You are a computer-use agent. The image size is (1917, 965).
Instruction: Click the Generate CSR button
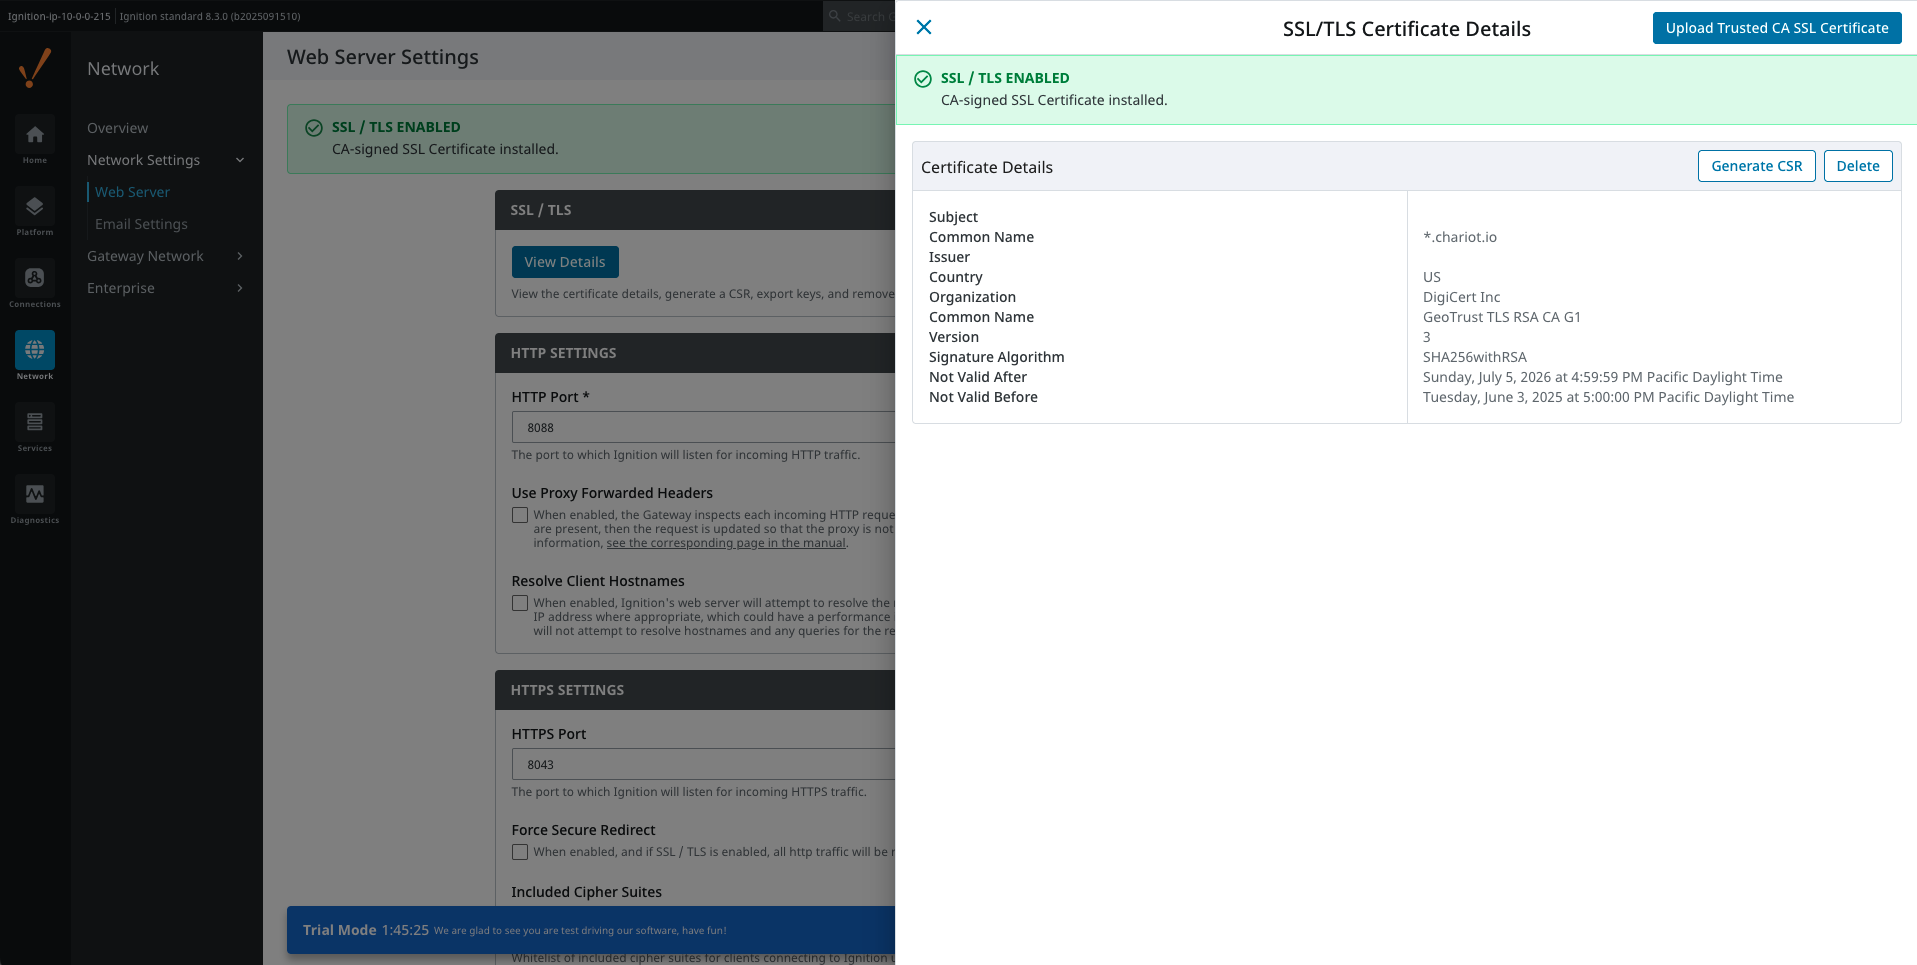point(1756,166)
